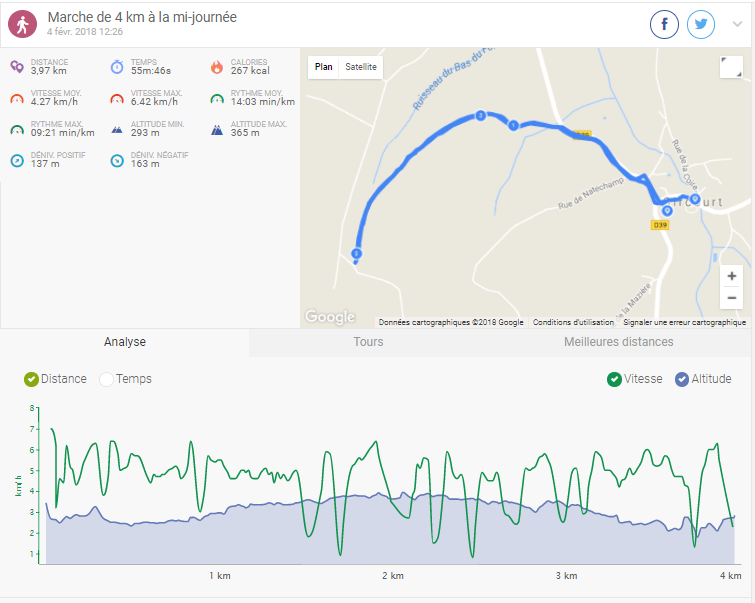Click the flame calories icon
Screen dimensions: 755x603
point(217,67)
